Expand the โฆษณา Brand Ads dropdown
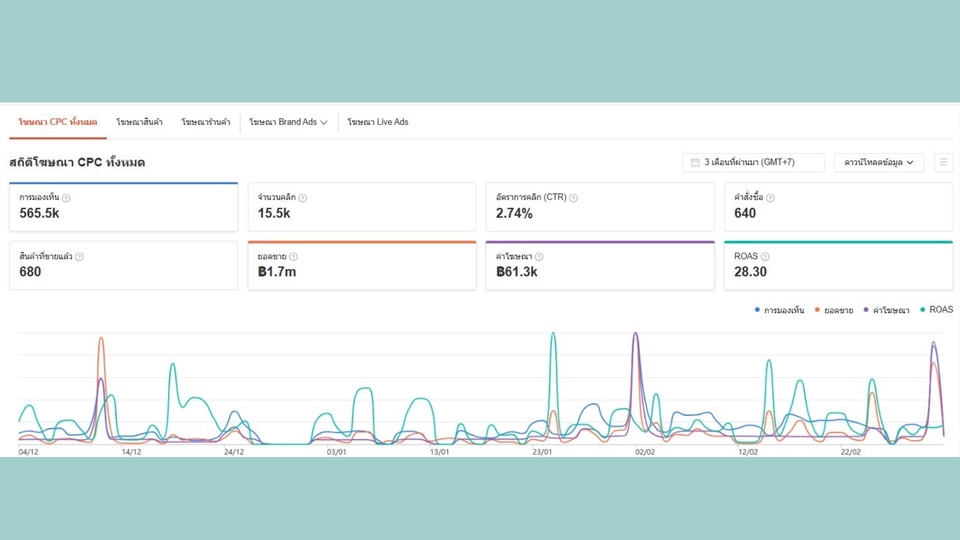Screen dimensions: 960x540 (x=288, y=122)
